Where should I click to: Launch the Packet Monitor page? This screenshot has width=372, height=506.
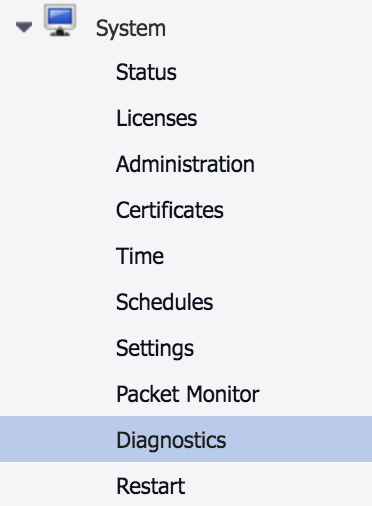pos(188,394)
